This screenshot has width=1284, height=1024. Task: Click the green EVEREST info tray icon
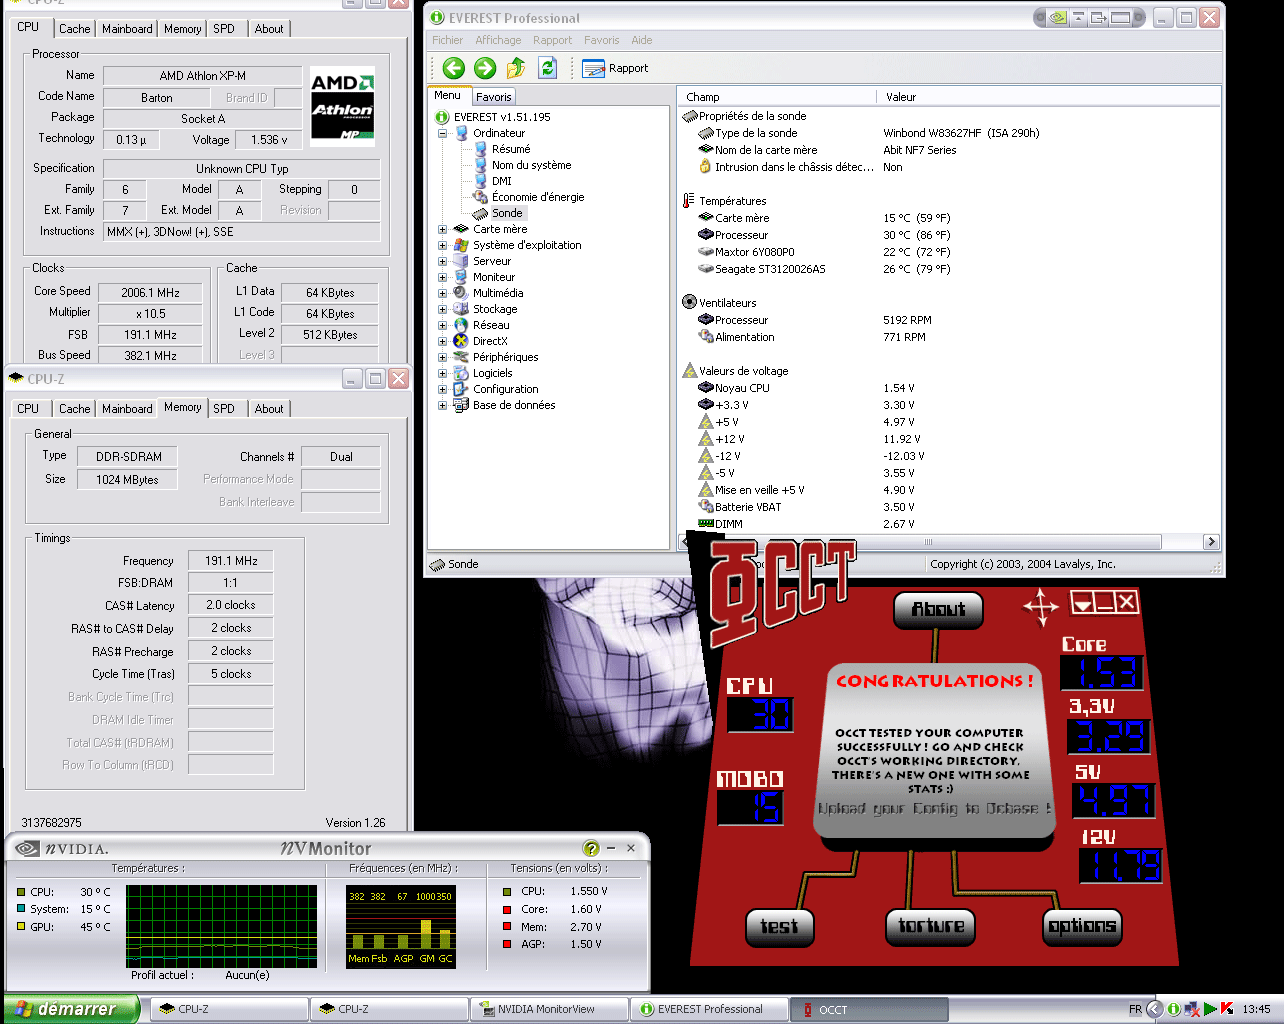1174,1009
